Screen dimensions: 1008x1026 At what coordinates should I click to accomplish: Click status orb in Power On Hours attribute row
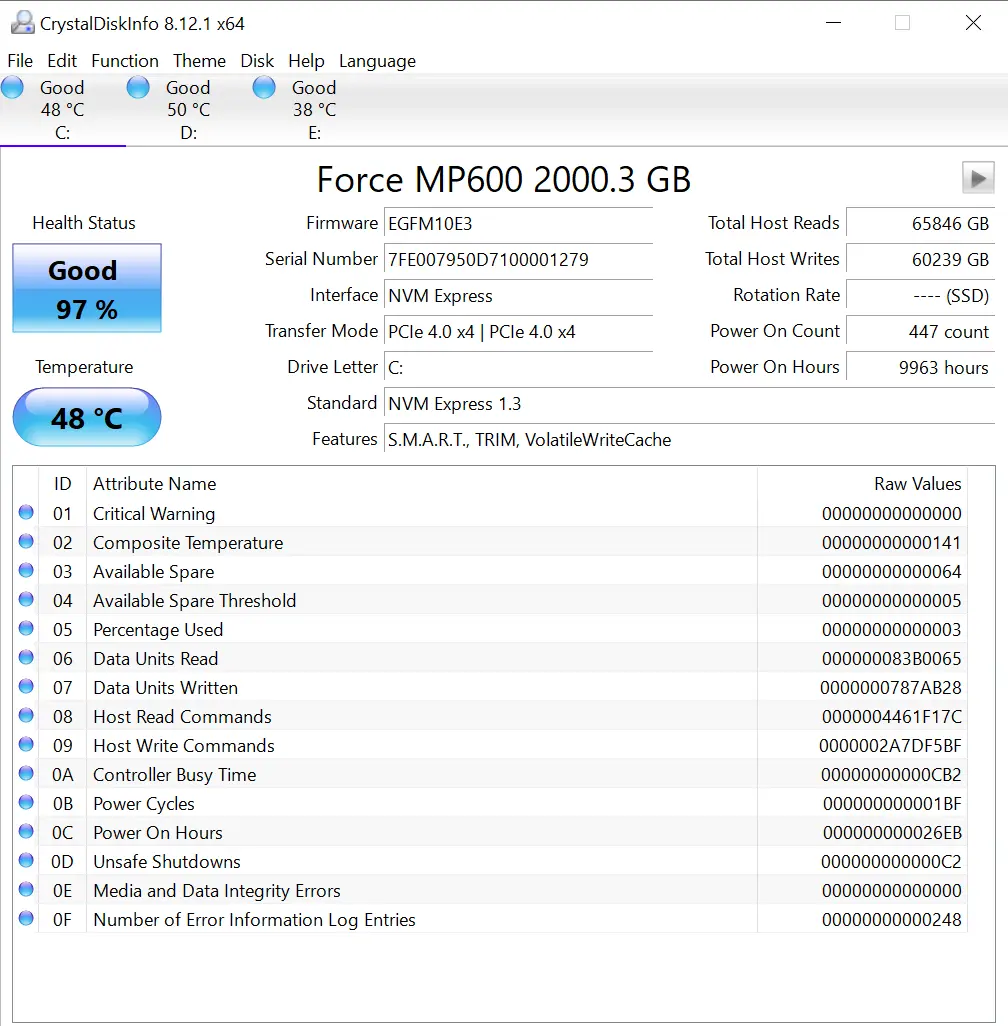[x=26, y=831]
